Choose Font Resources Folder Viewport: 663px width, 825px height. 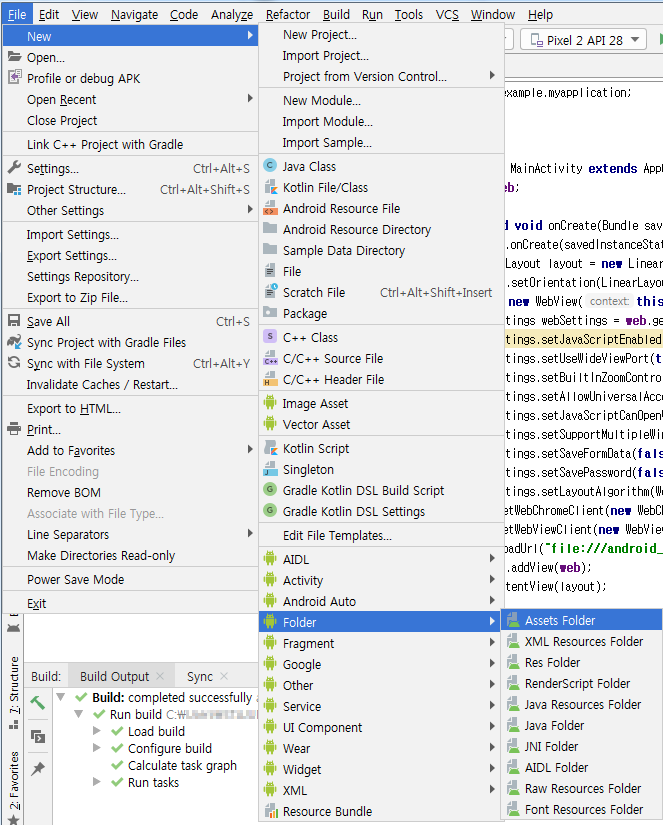tap(581, 809)
